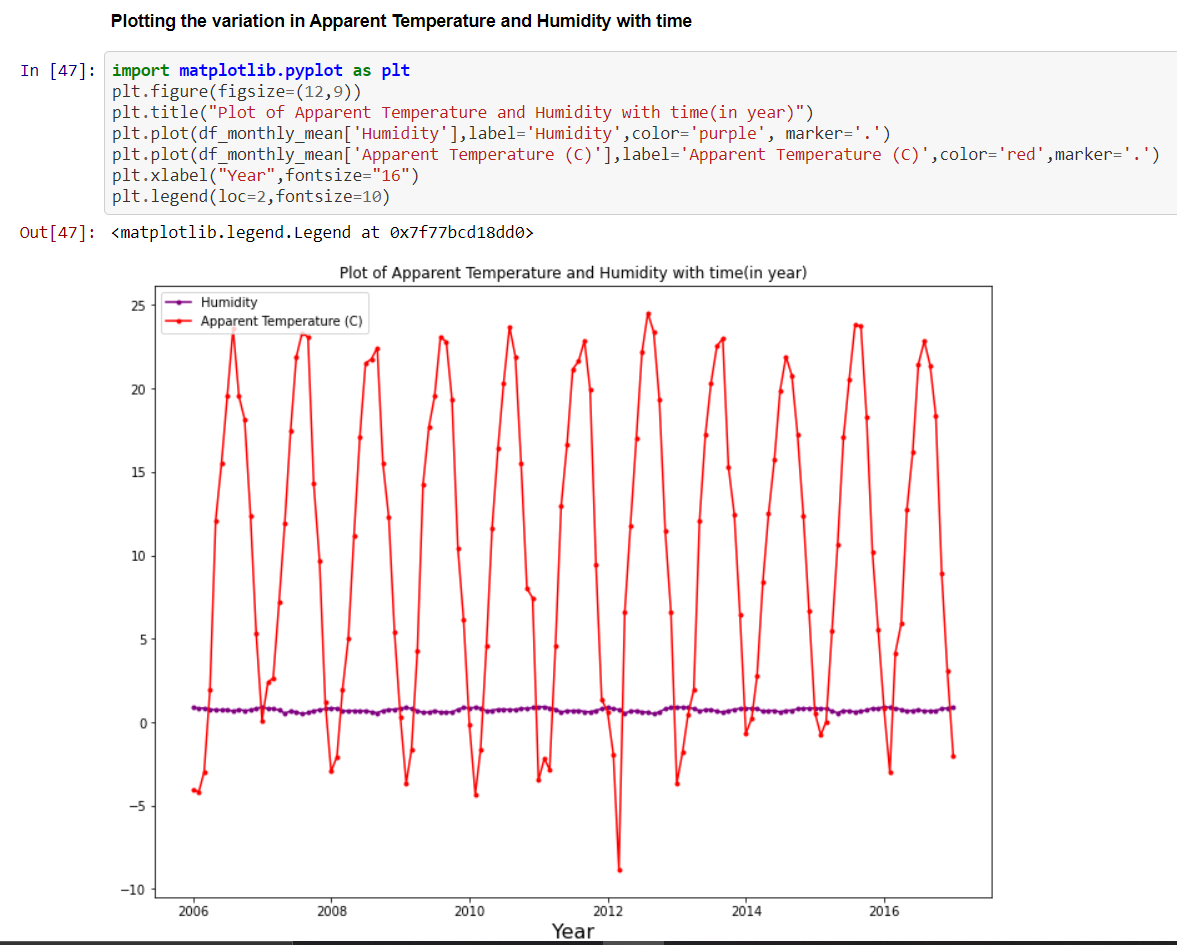Viewport: 1177px width, 945px height.
Task: Click the Year axis label
Action: point(571,931)
